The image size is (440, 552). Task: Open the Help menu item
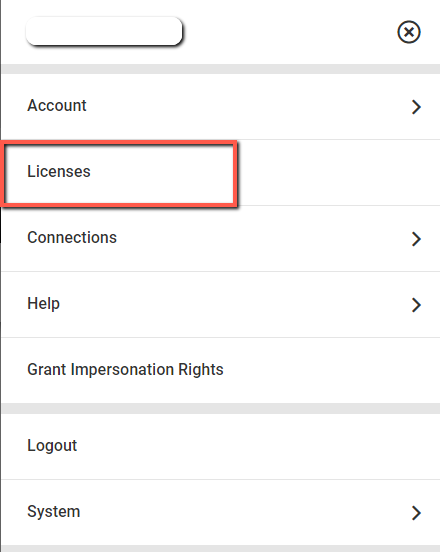point(221,305)
